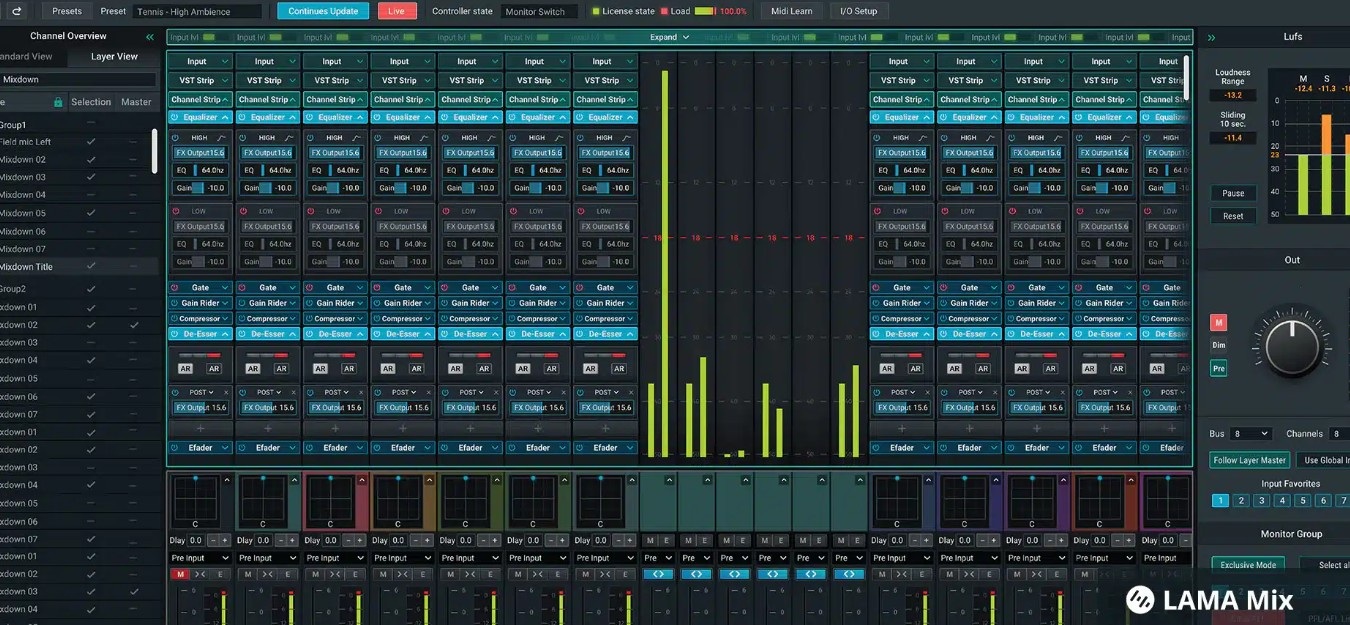
Task: Click the red Live button
Action: click(397, 12)
